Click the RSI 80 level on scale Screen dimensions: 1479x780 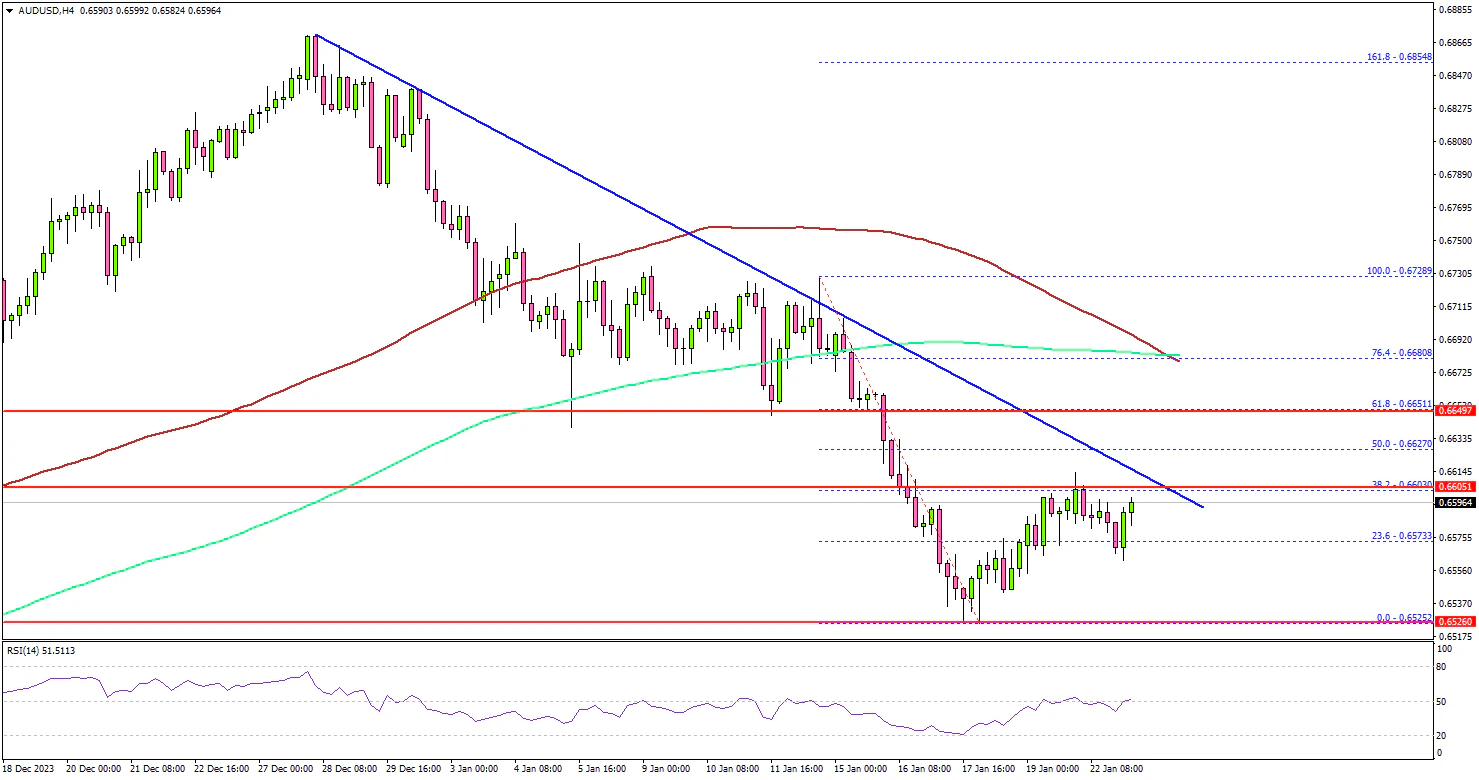click(1440, 665)
